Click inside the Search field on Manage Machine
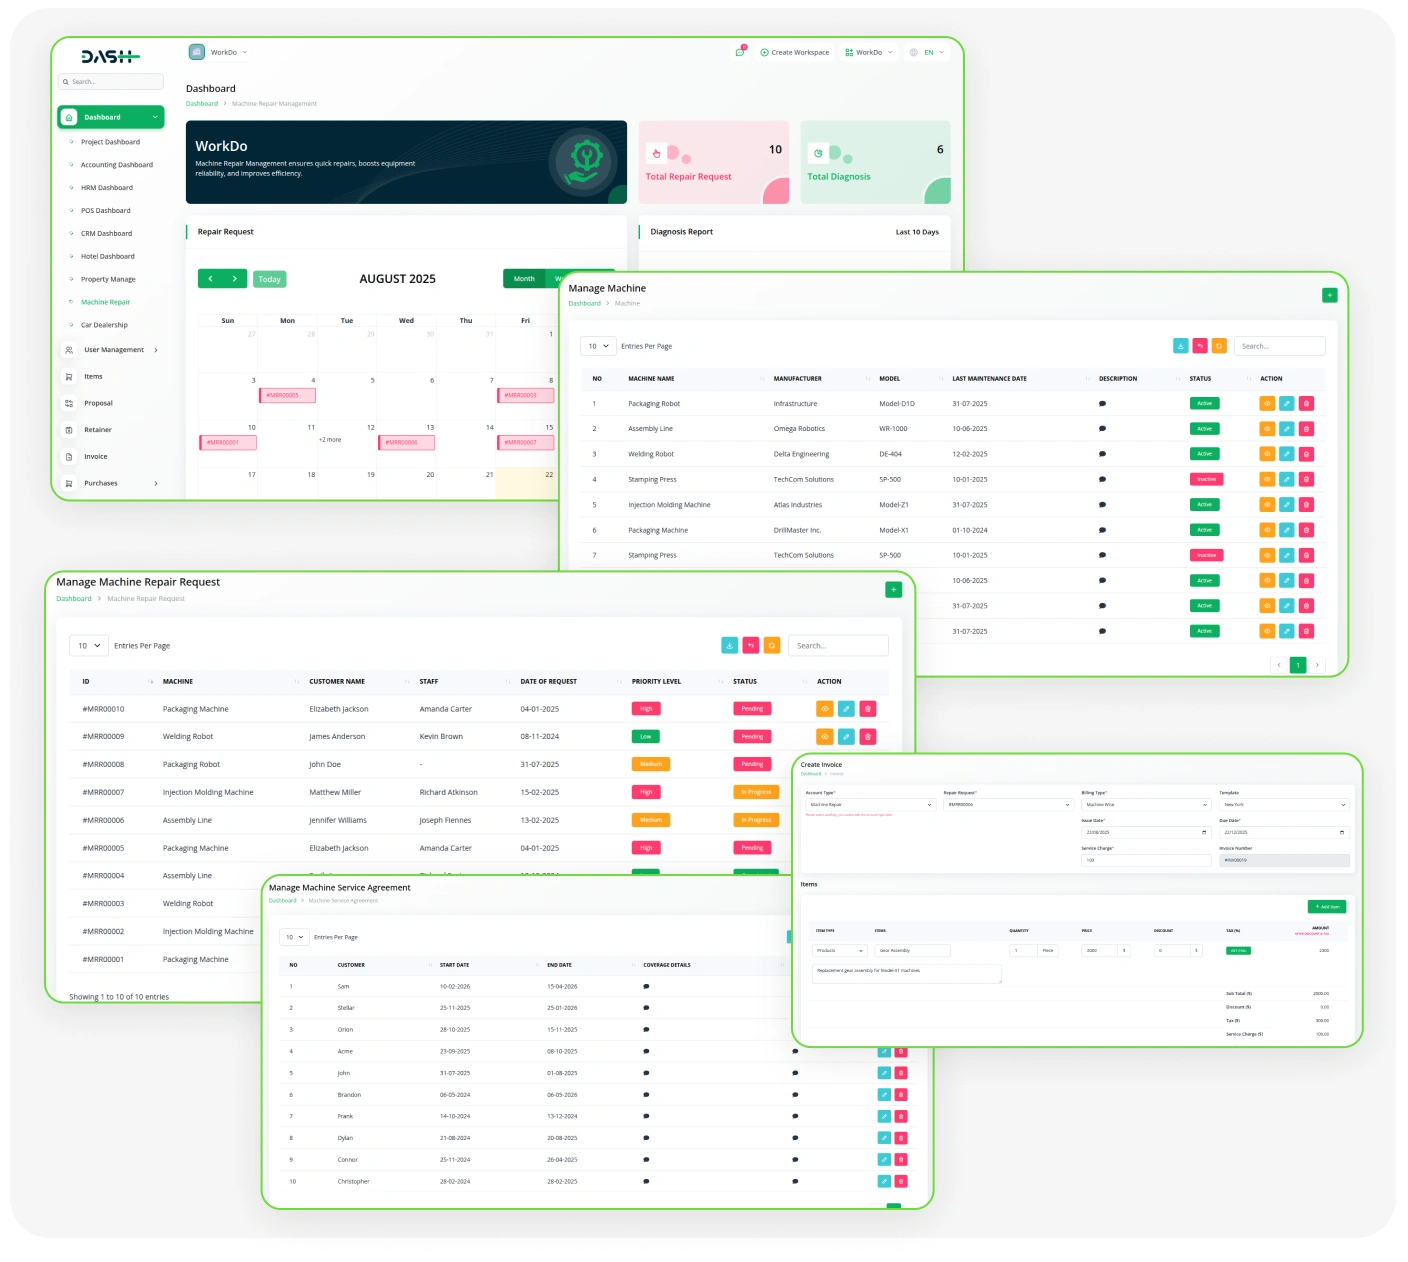 coord(1280,345)
